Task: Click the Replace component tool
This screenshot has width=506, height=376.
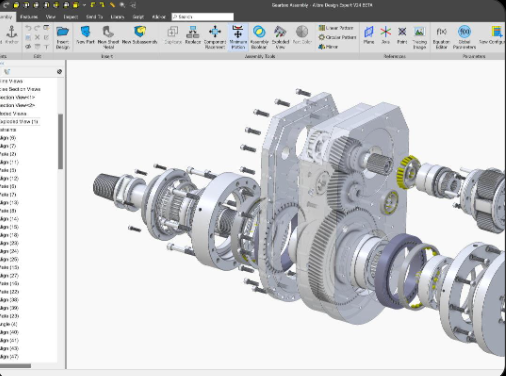Action: point(193,35)
